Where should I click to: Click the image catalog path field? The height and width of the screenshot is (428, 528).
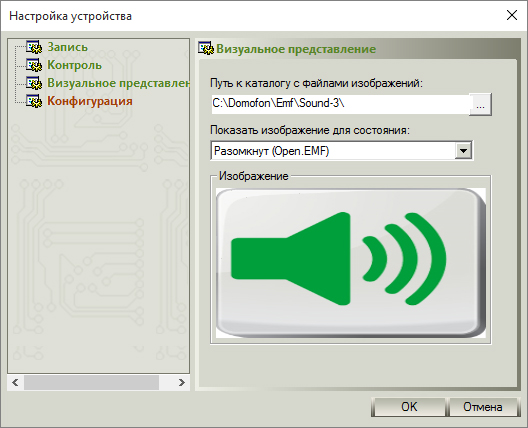tap(340, 104)
